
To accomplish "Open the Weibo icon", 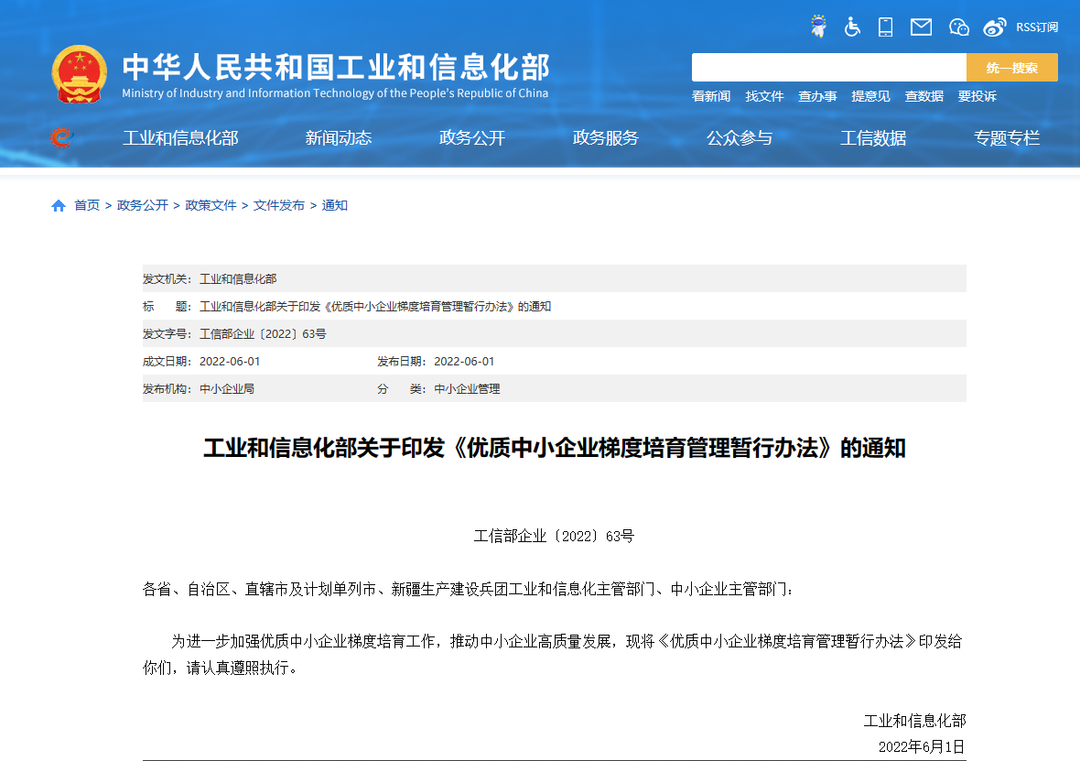I will (995, 27).
